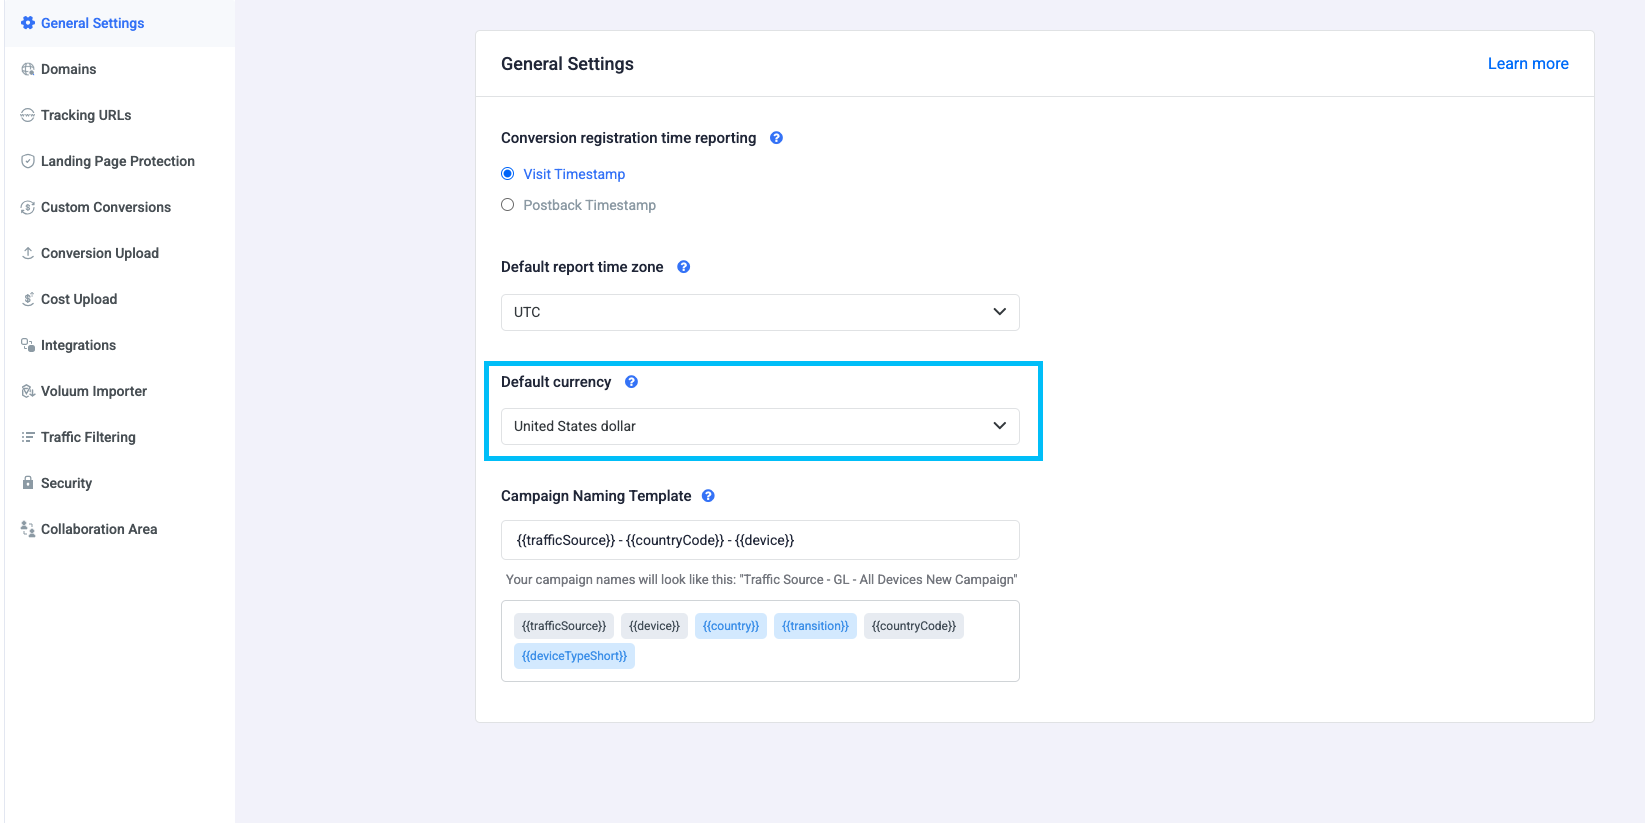The height and width of the screenshot is (823, 1645).
Task: Click the Visit Timestamp label text
Action: click(574, 174)
